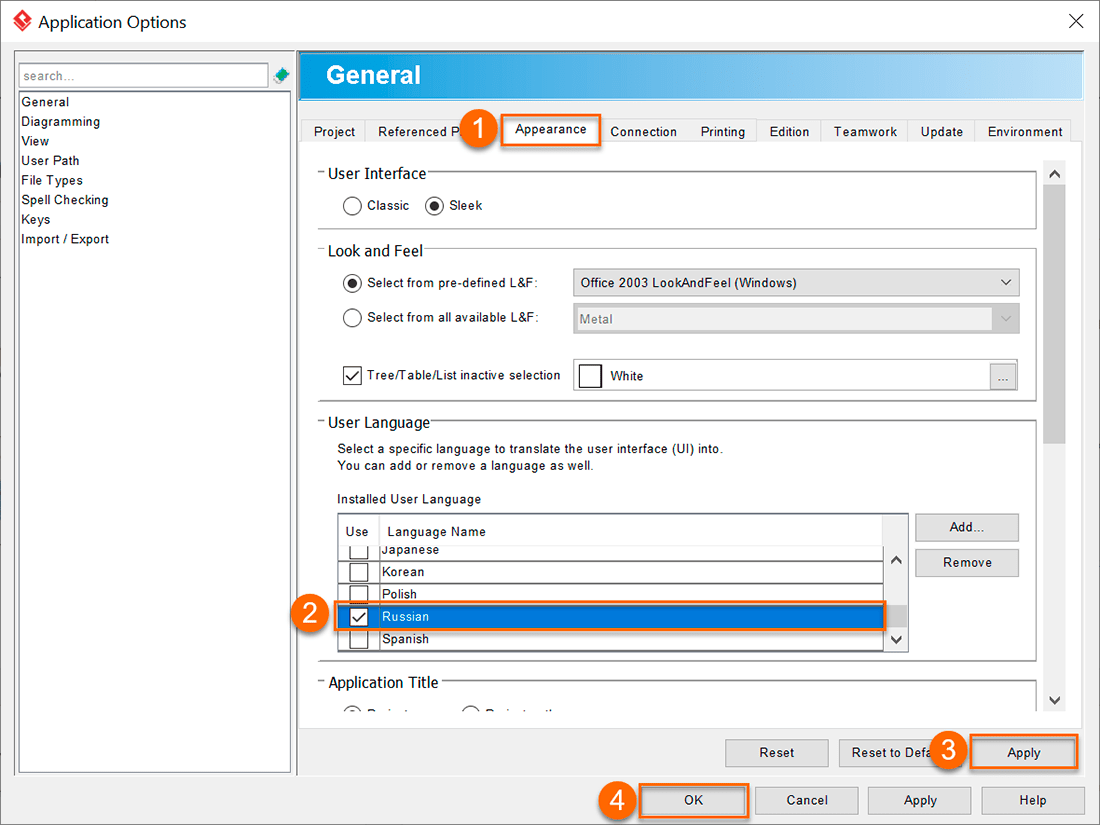Click into the search input field
Screen dimensions: 1100x825
click(142, 76)
